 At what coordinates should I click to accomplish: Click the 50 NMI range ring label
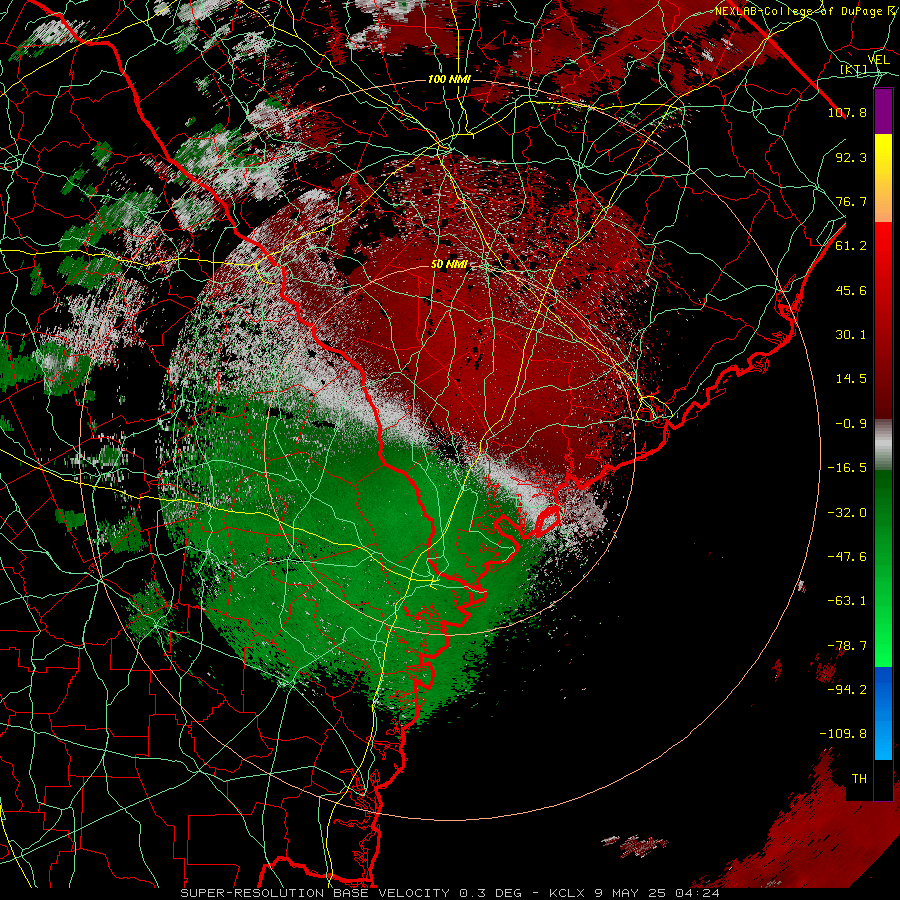tap(449, 265)
